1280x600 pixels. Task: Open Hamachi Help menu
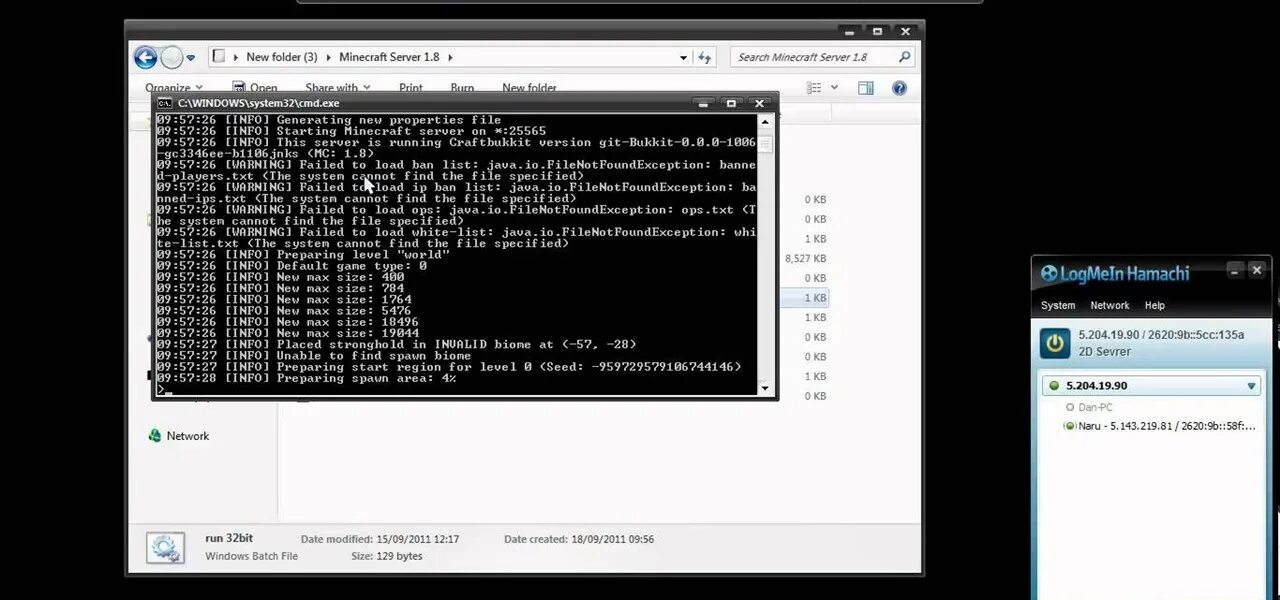(x=1154, y=305)
